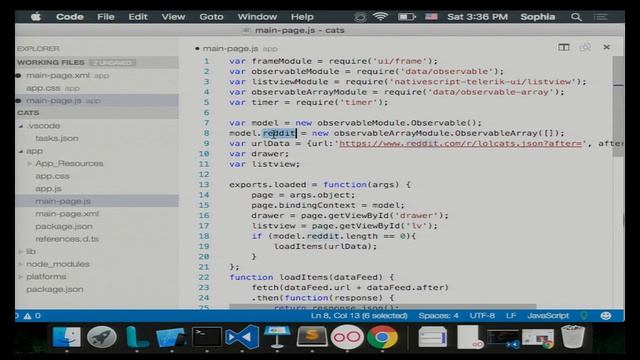640x360 pixels.
Task: Open the View menu
Action: (173, 17)
